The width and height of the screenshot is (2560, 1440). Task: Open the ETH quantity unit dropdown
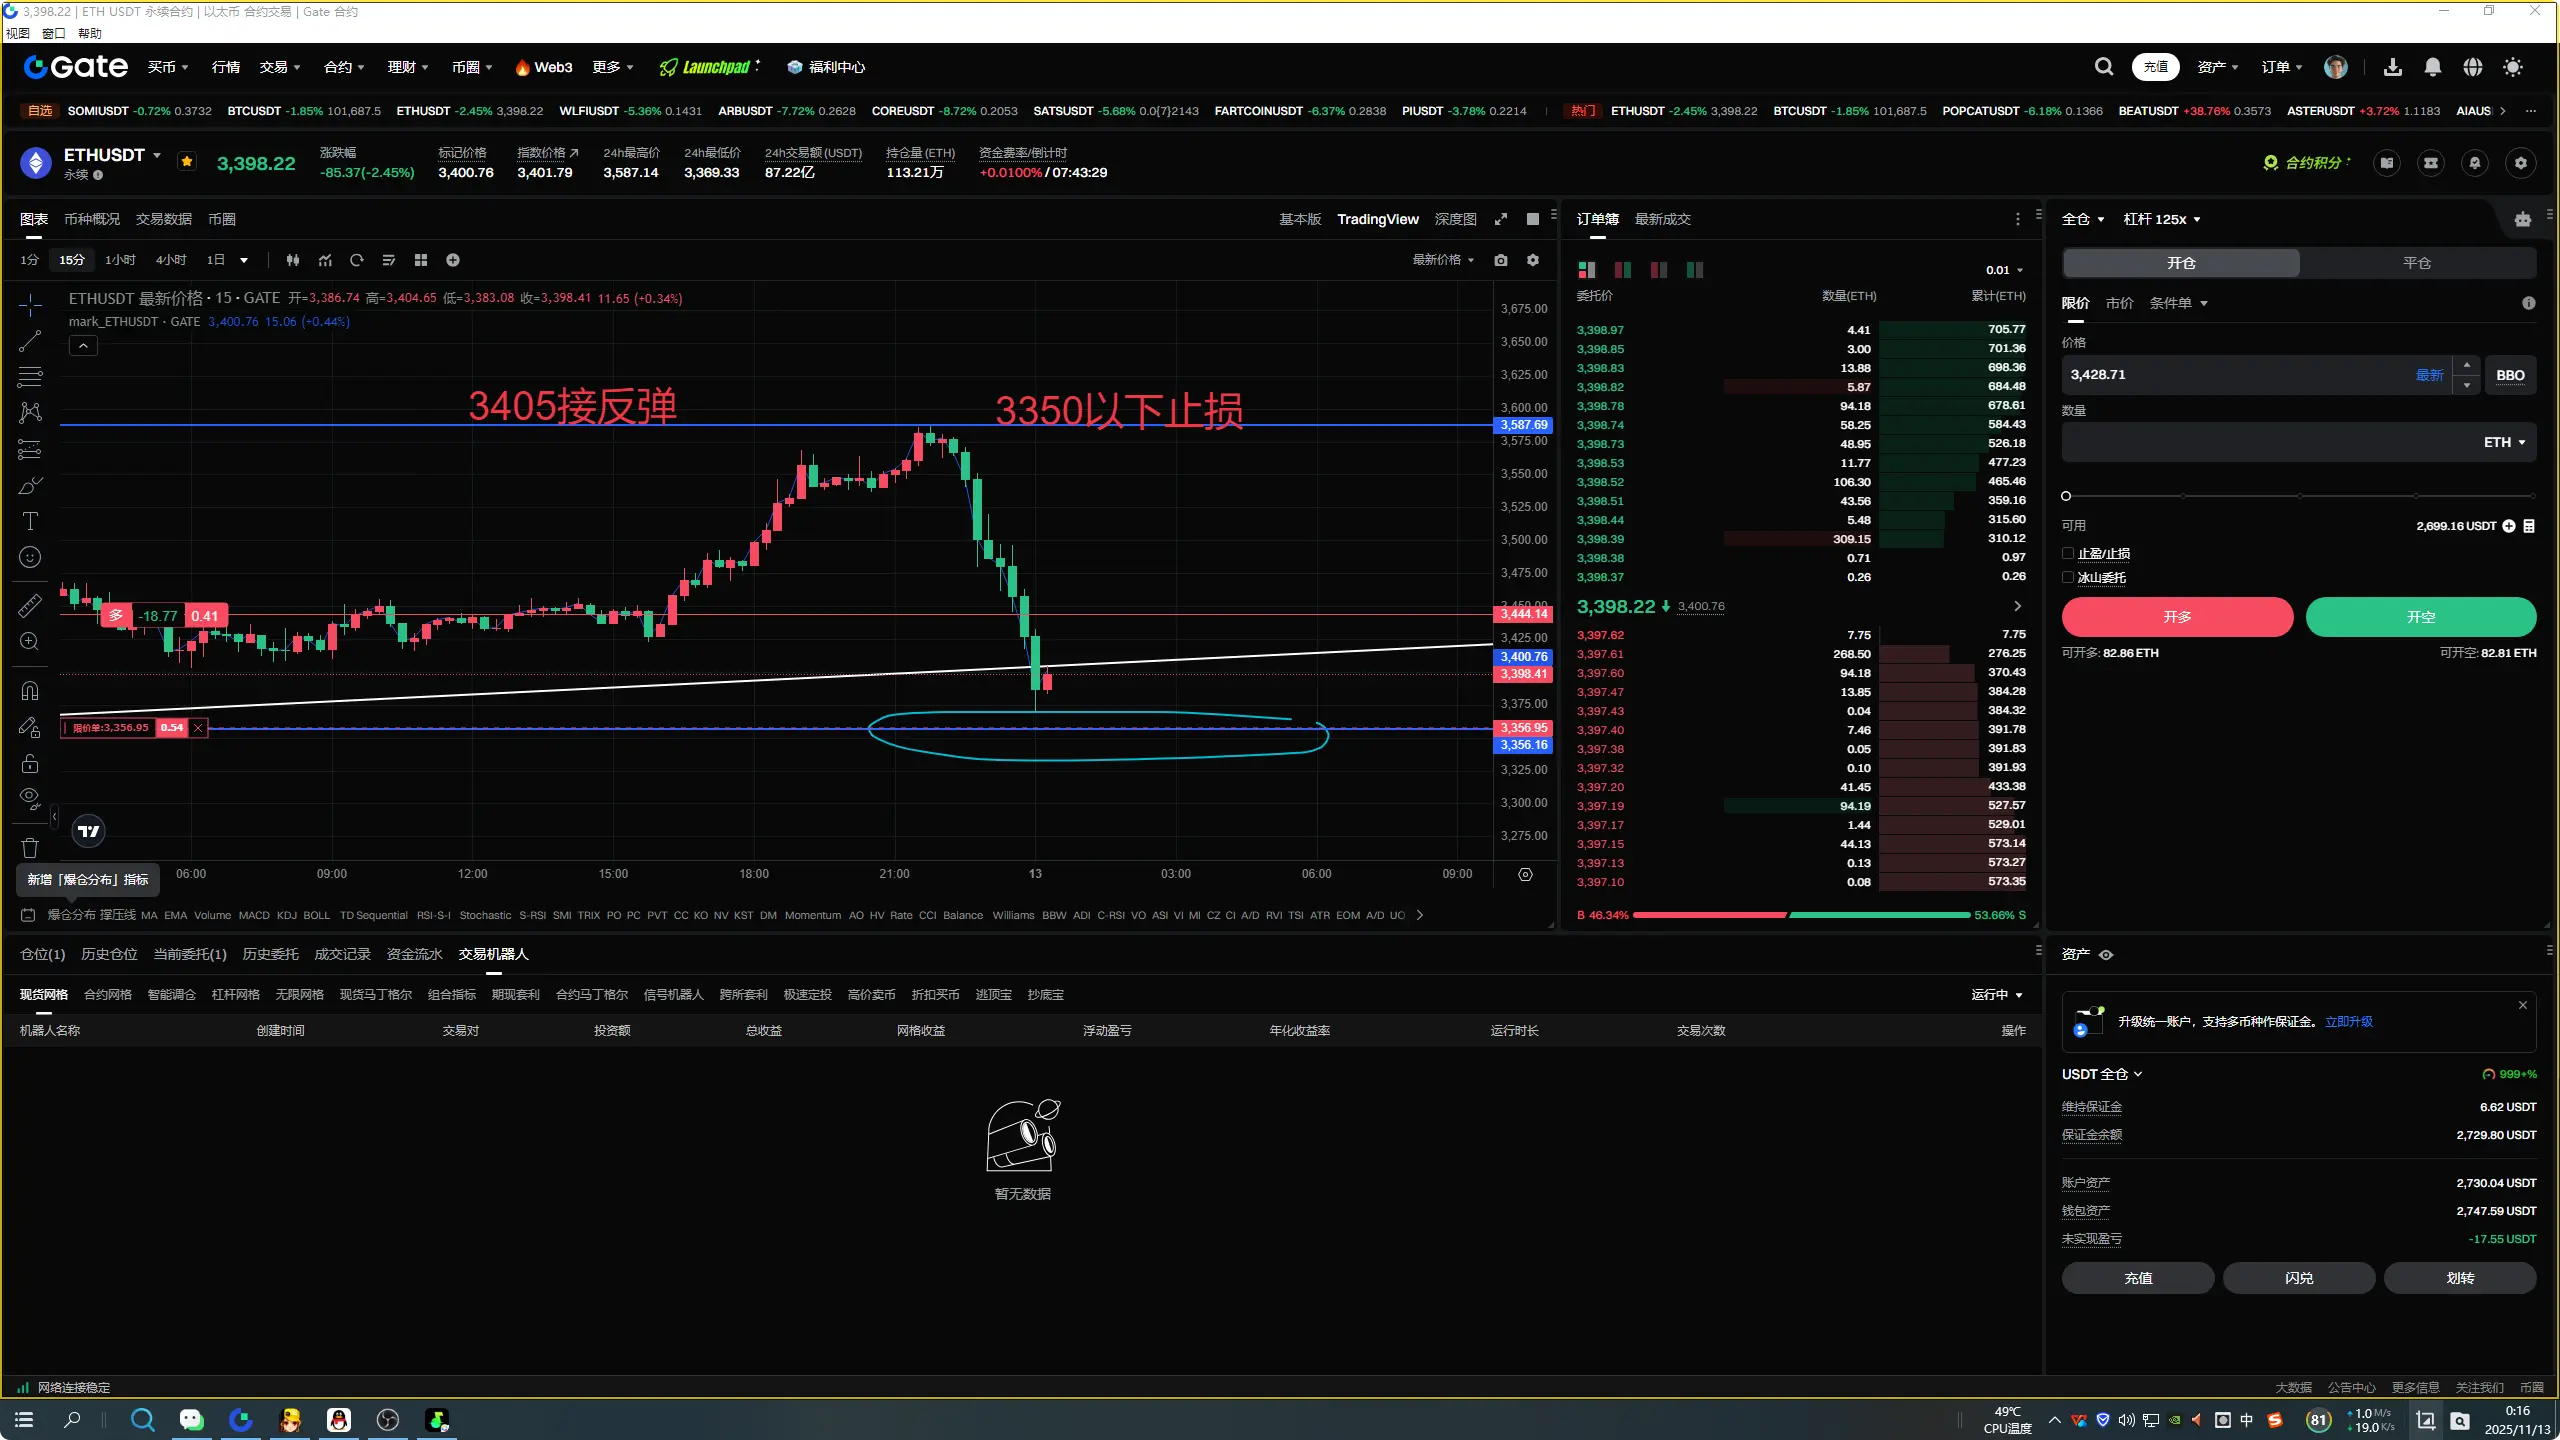(2504, 442)
